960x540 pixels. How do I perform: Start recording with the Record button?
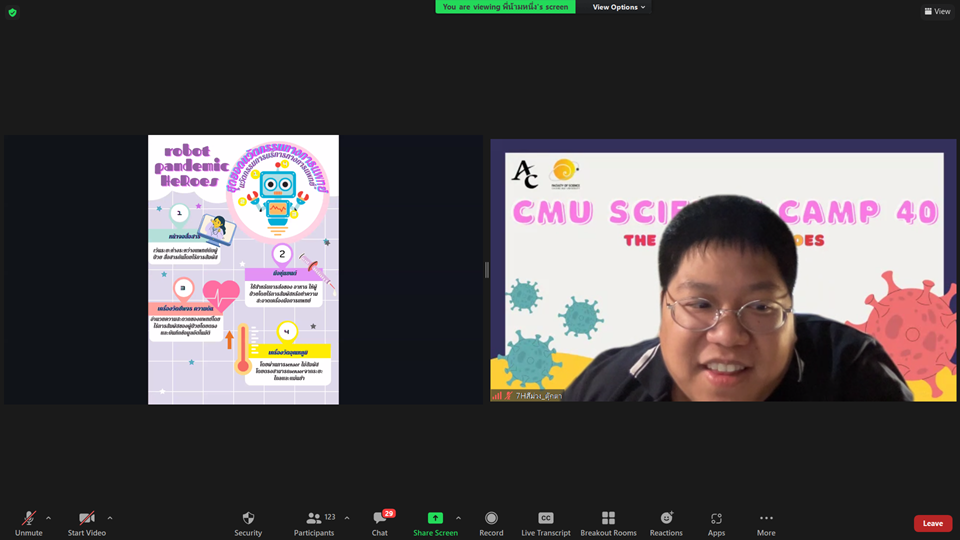pos(491,523)
